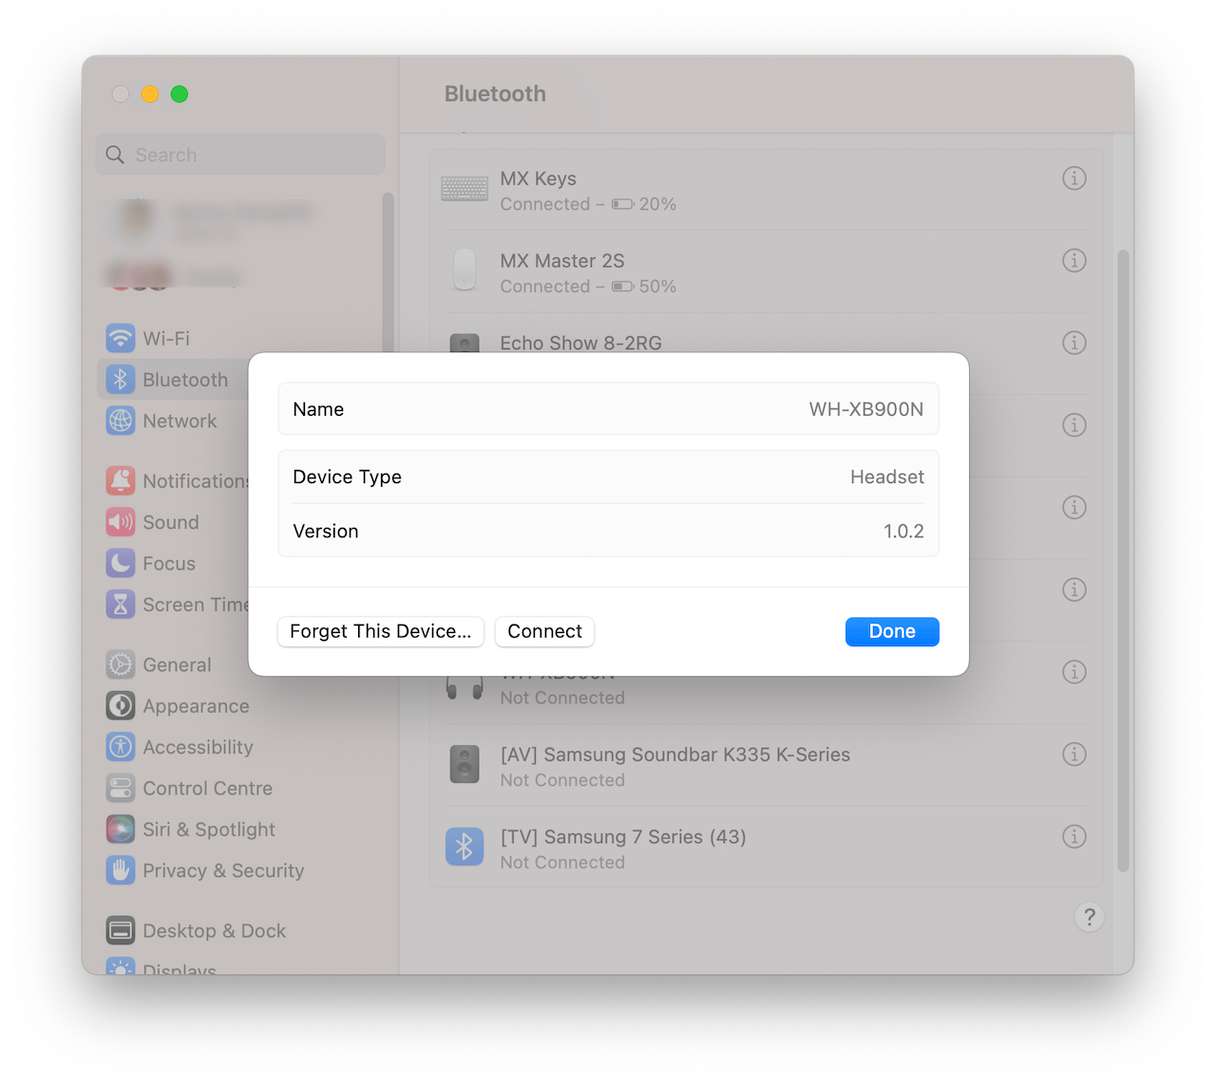1216x1083 pixels.
Task: Select the Name field showing WH-XB900N
Action: pos(608,409)
